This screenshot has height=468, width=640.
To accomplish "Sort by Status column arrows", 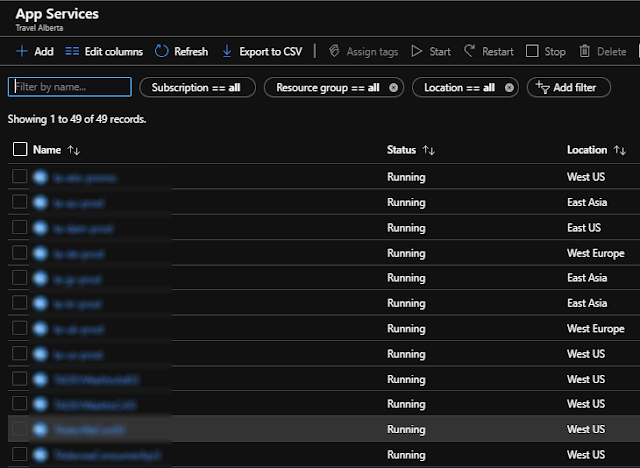I will [x=429, y=150].
